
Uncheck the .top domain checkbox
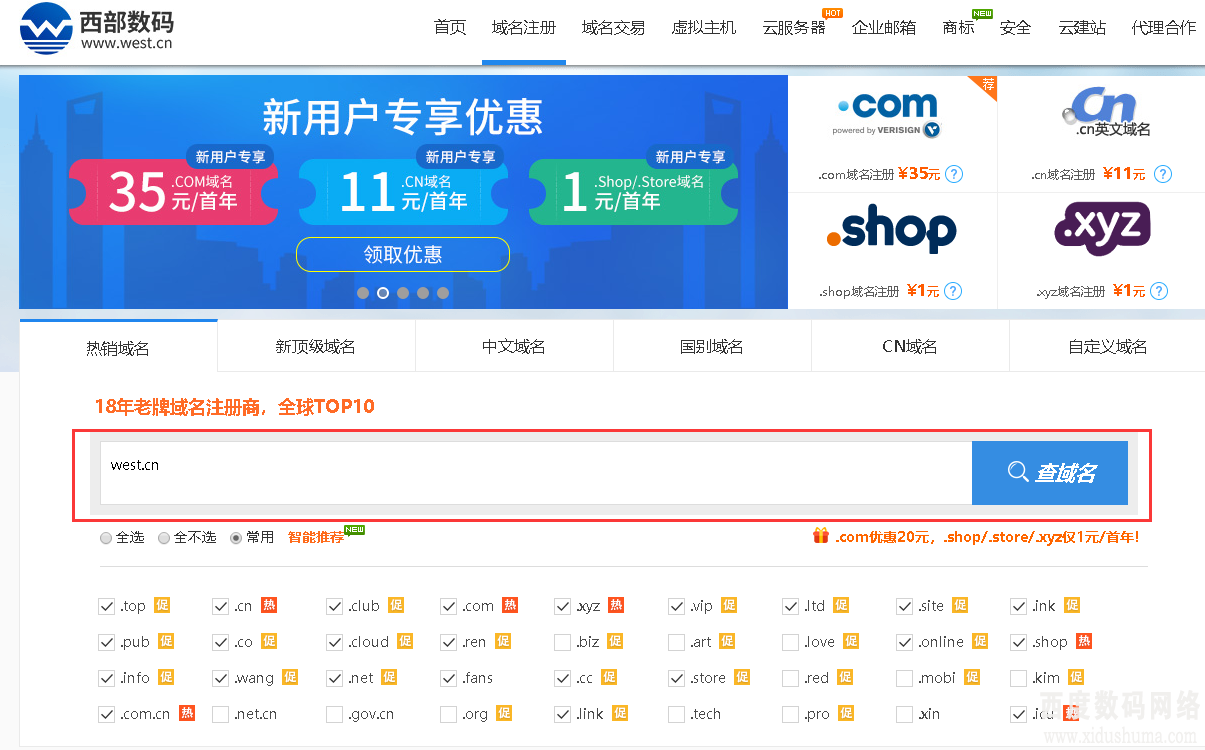[x=107, y=606]
